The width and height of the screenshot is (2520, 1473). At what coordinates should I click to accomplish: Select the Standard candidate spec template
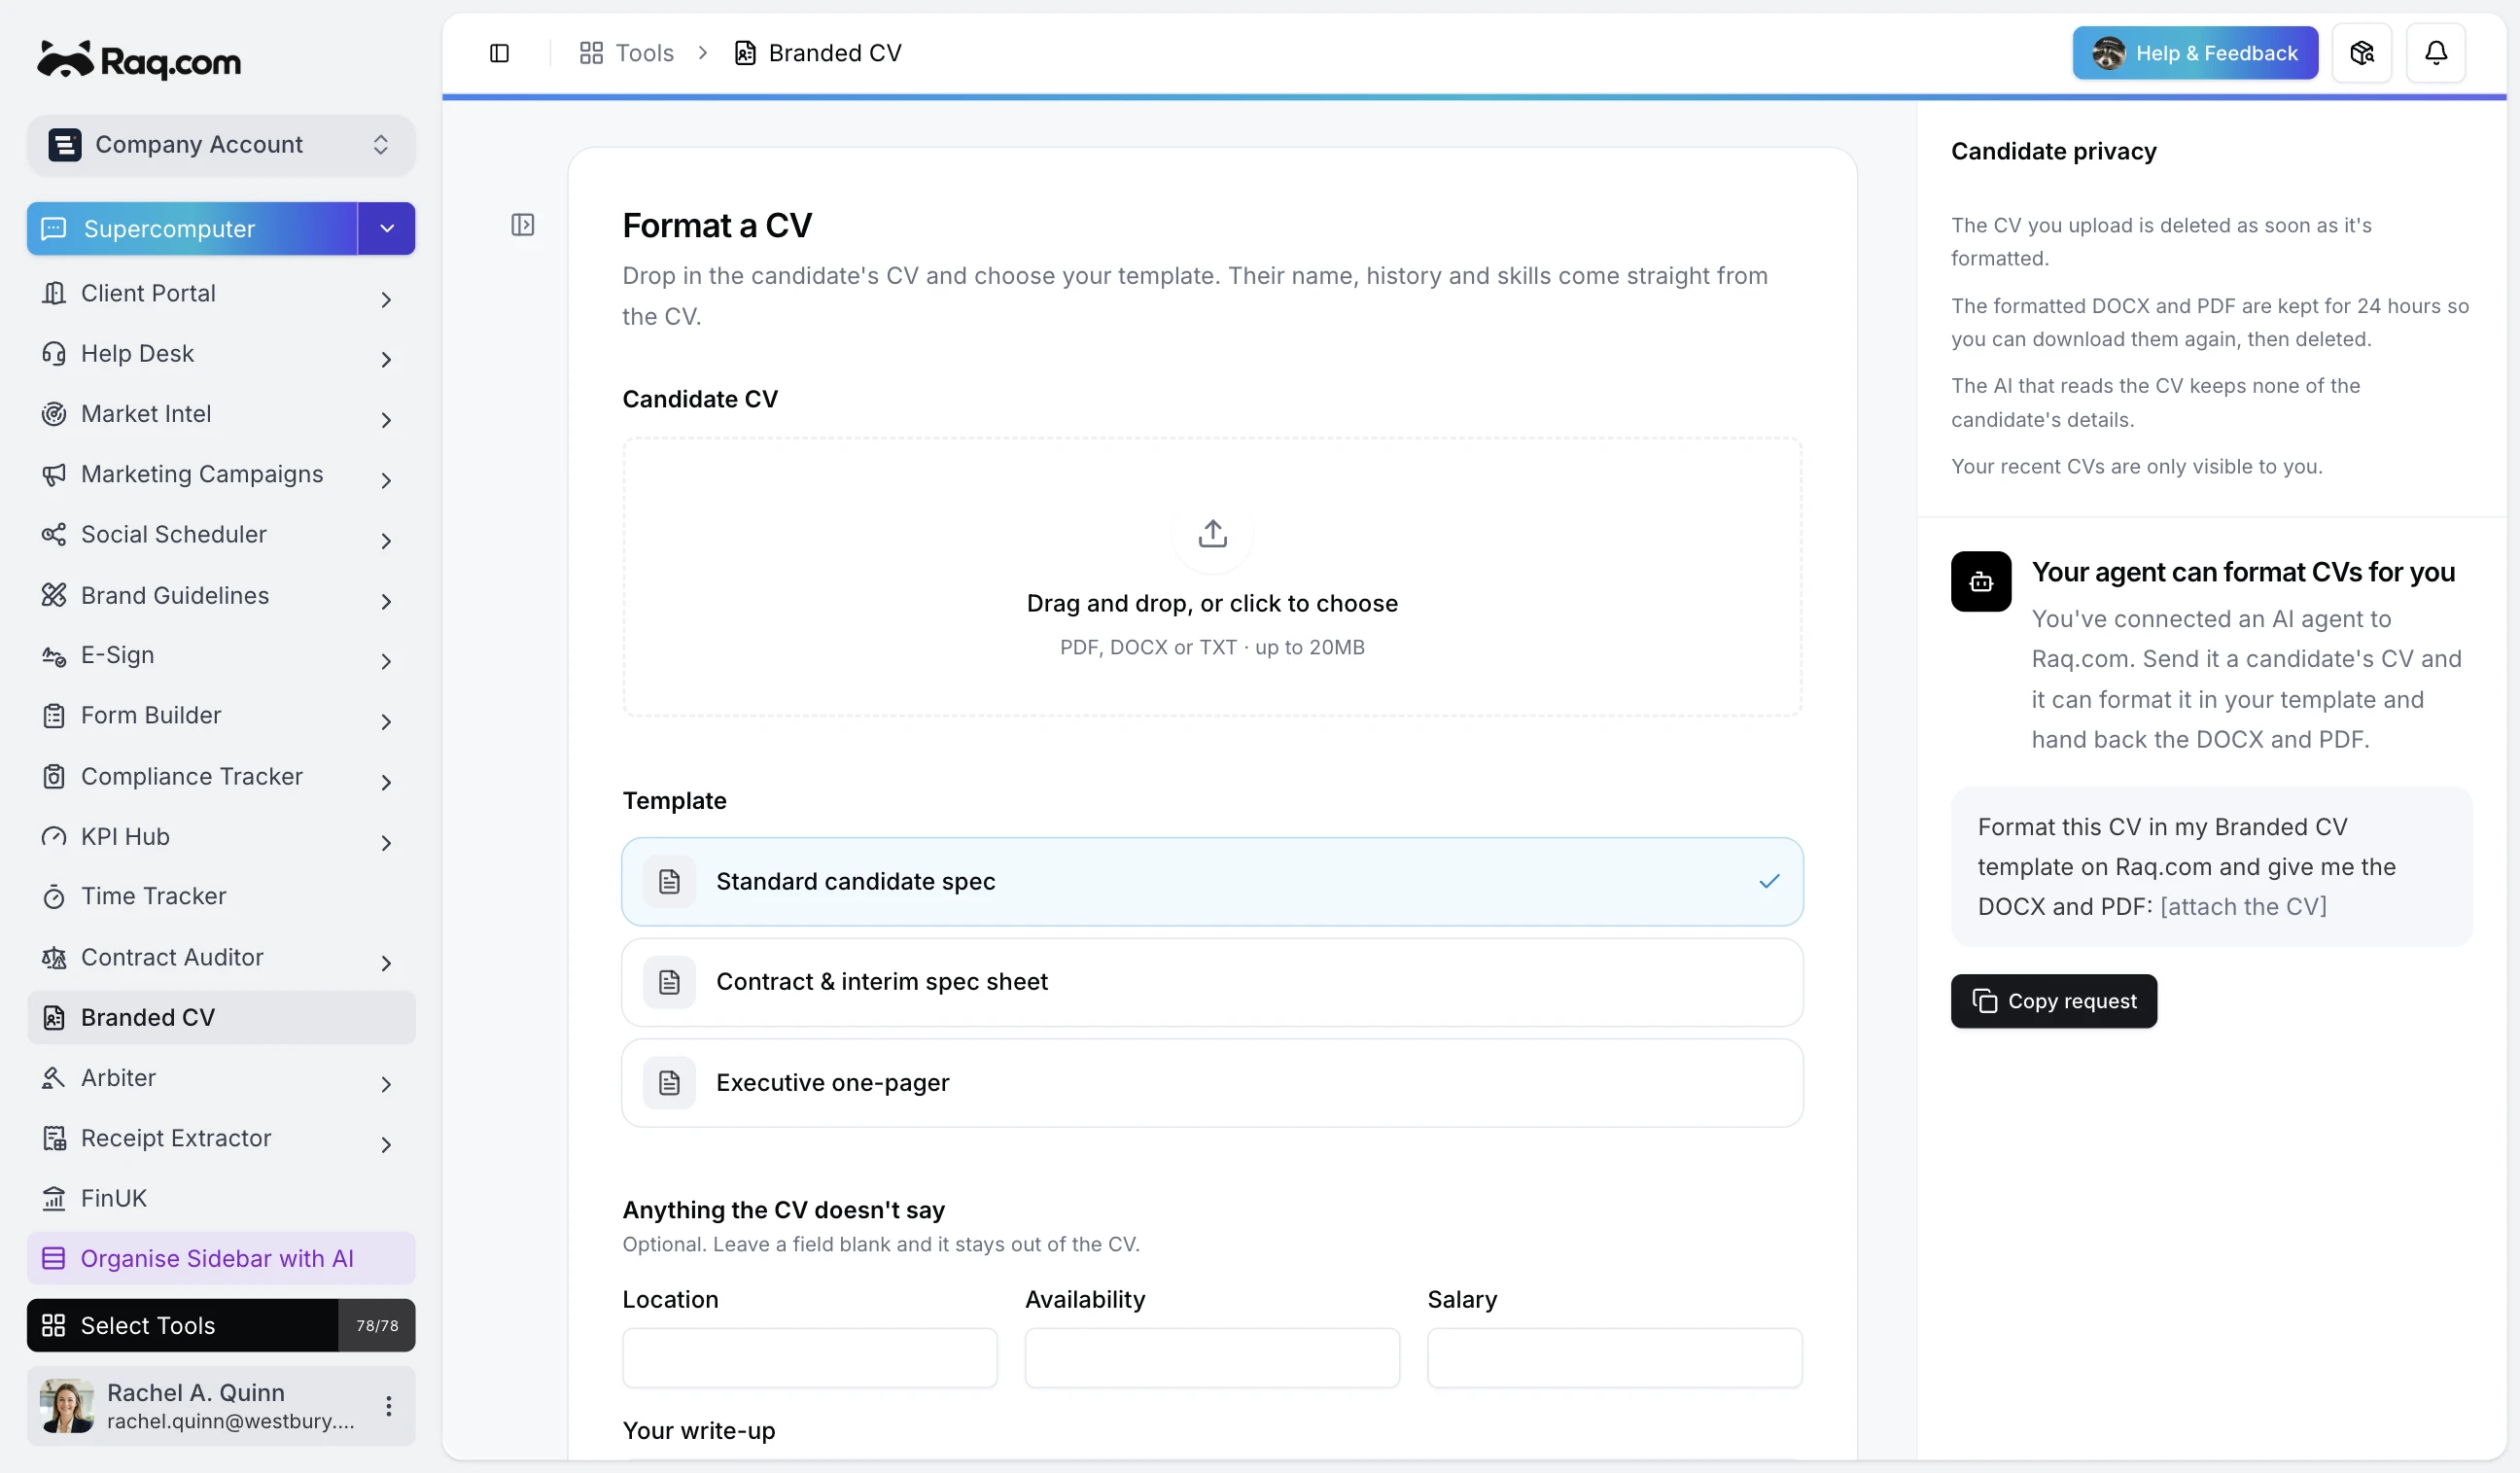click(1212, 882)
